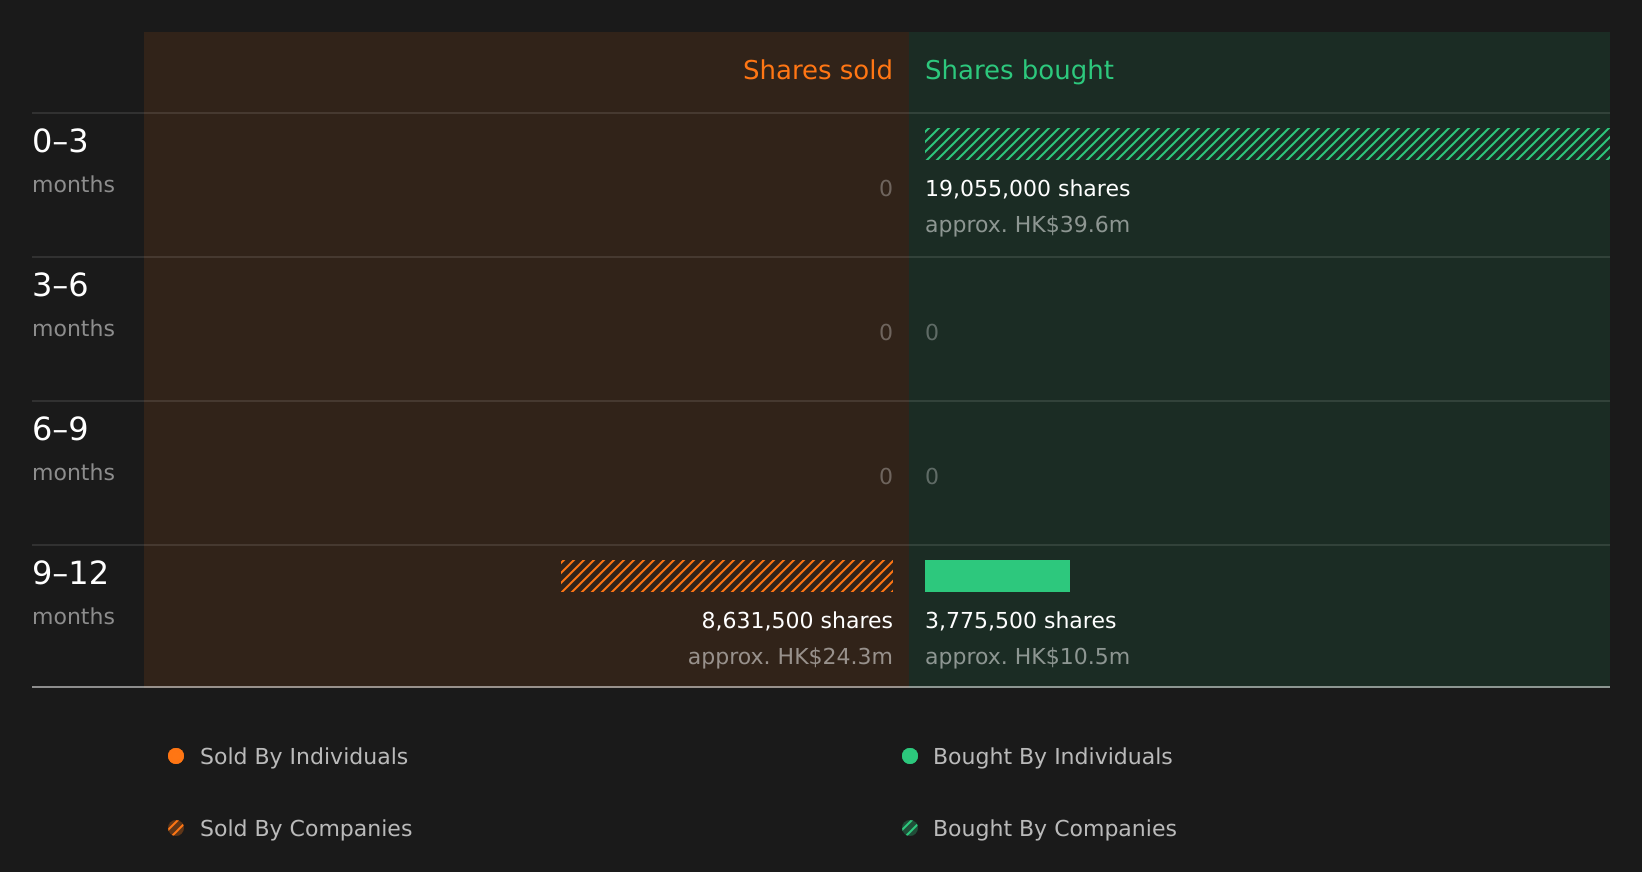Click the 19,055,000 shares value

(x=1027, y=189)
